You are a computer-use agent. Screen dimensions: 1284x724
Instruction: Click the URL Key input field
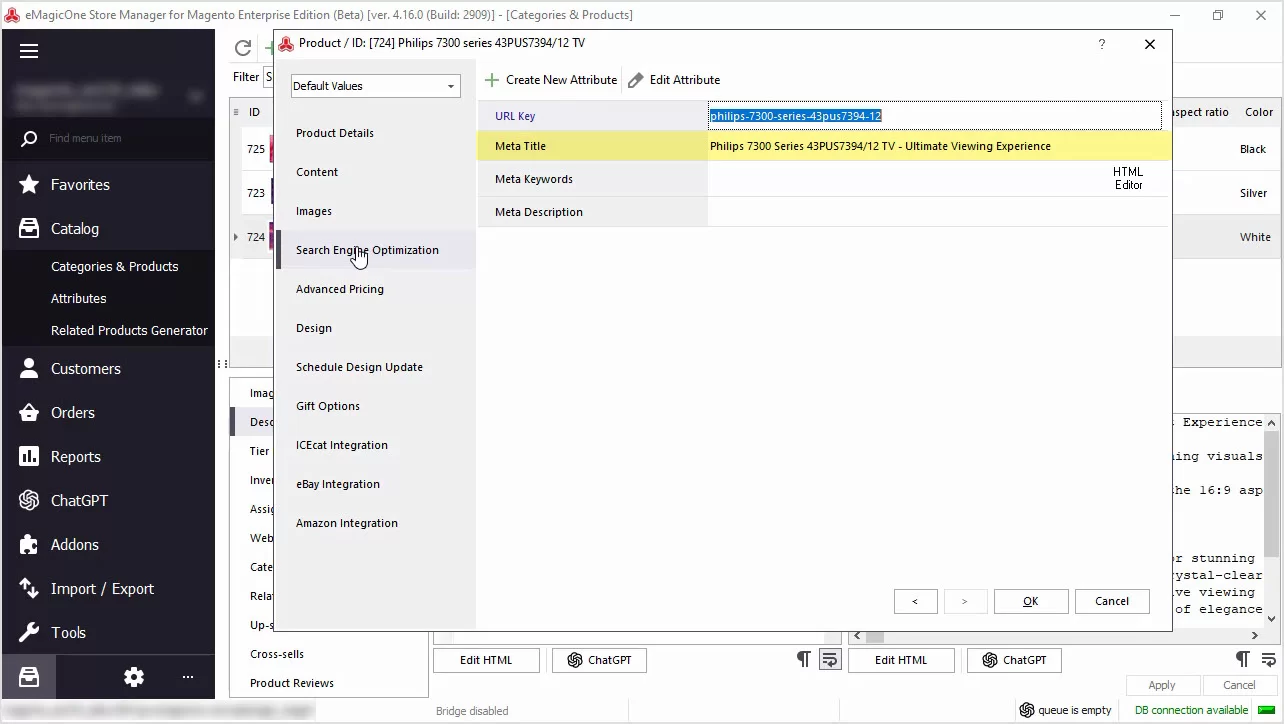934,116
